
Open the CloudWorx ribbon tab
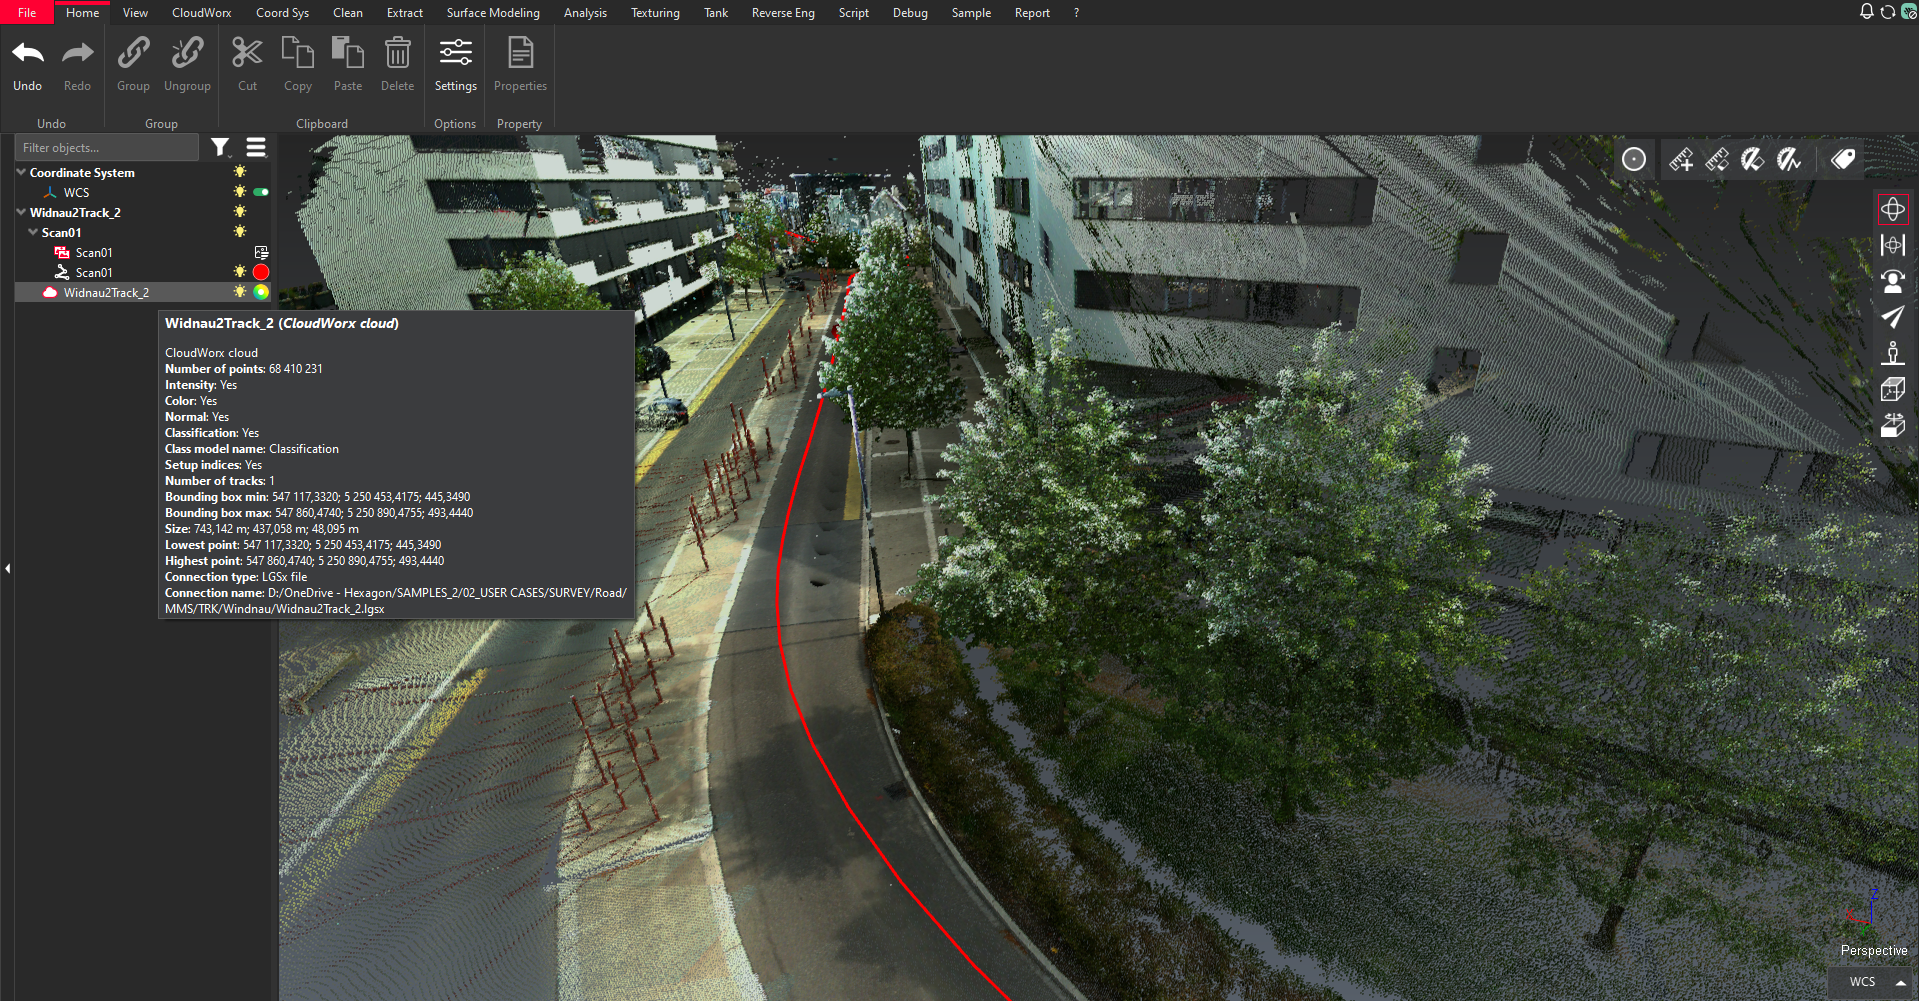(x=201, y=13)
